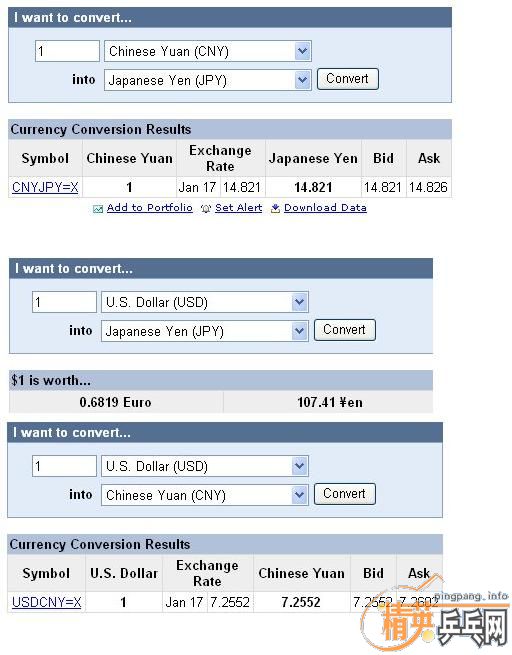Follow the Set Alert link

[238, 208]
